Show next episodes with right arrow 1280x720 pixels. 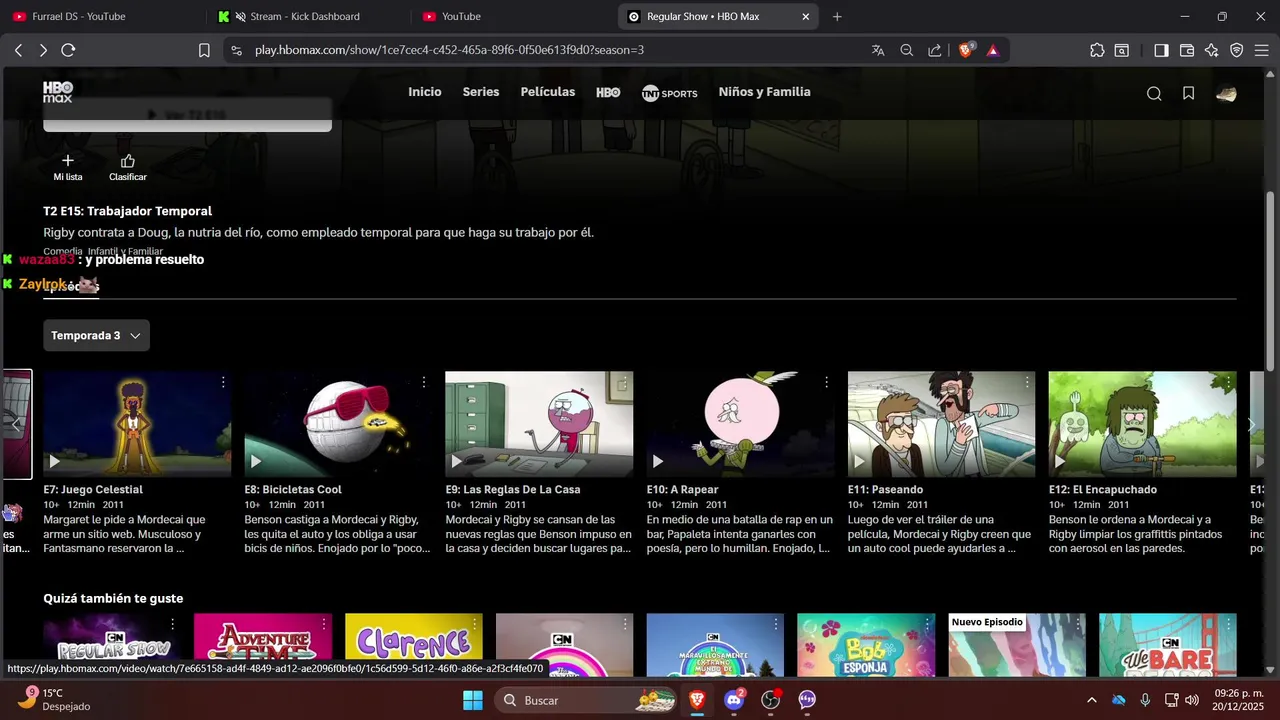[1251, 425]
